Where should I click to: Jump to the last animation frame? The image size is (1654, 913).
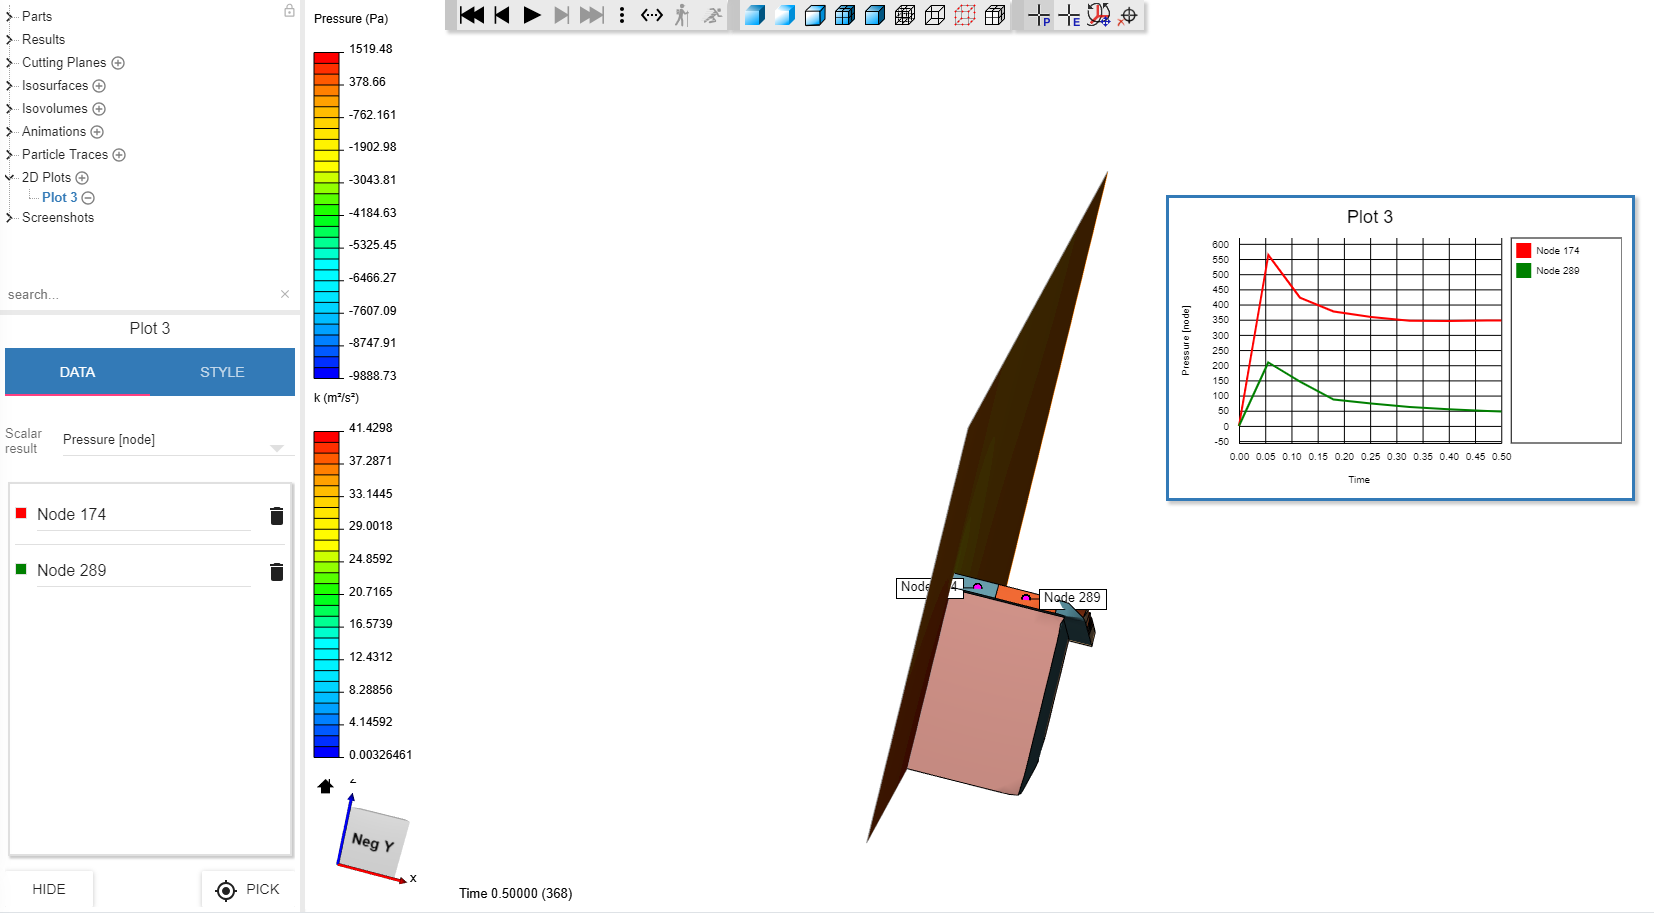(x=592, y=15)
